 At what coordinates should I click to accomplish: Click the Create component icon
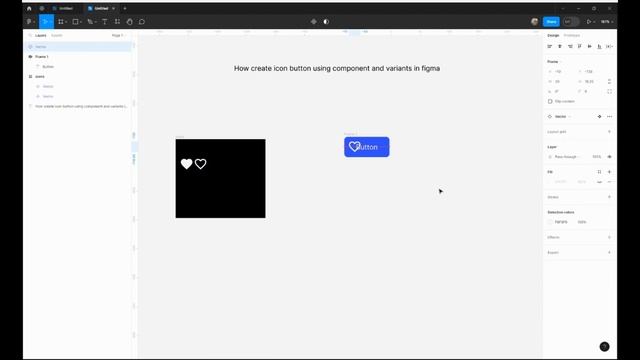click(x=313, y=22)
